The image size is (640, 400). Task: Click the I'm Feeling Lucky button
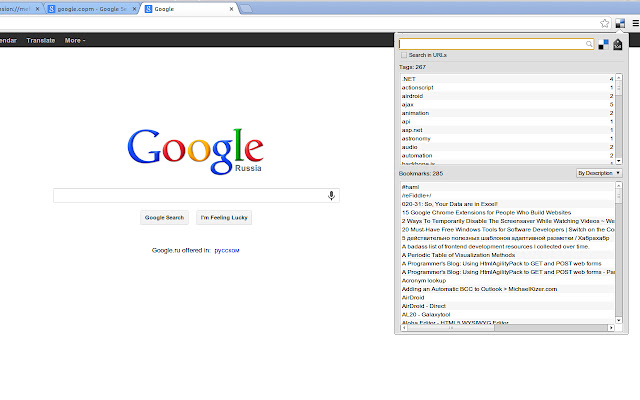click(x=224, y=218)
